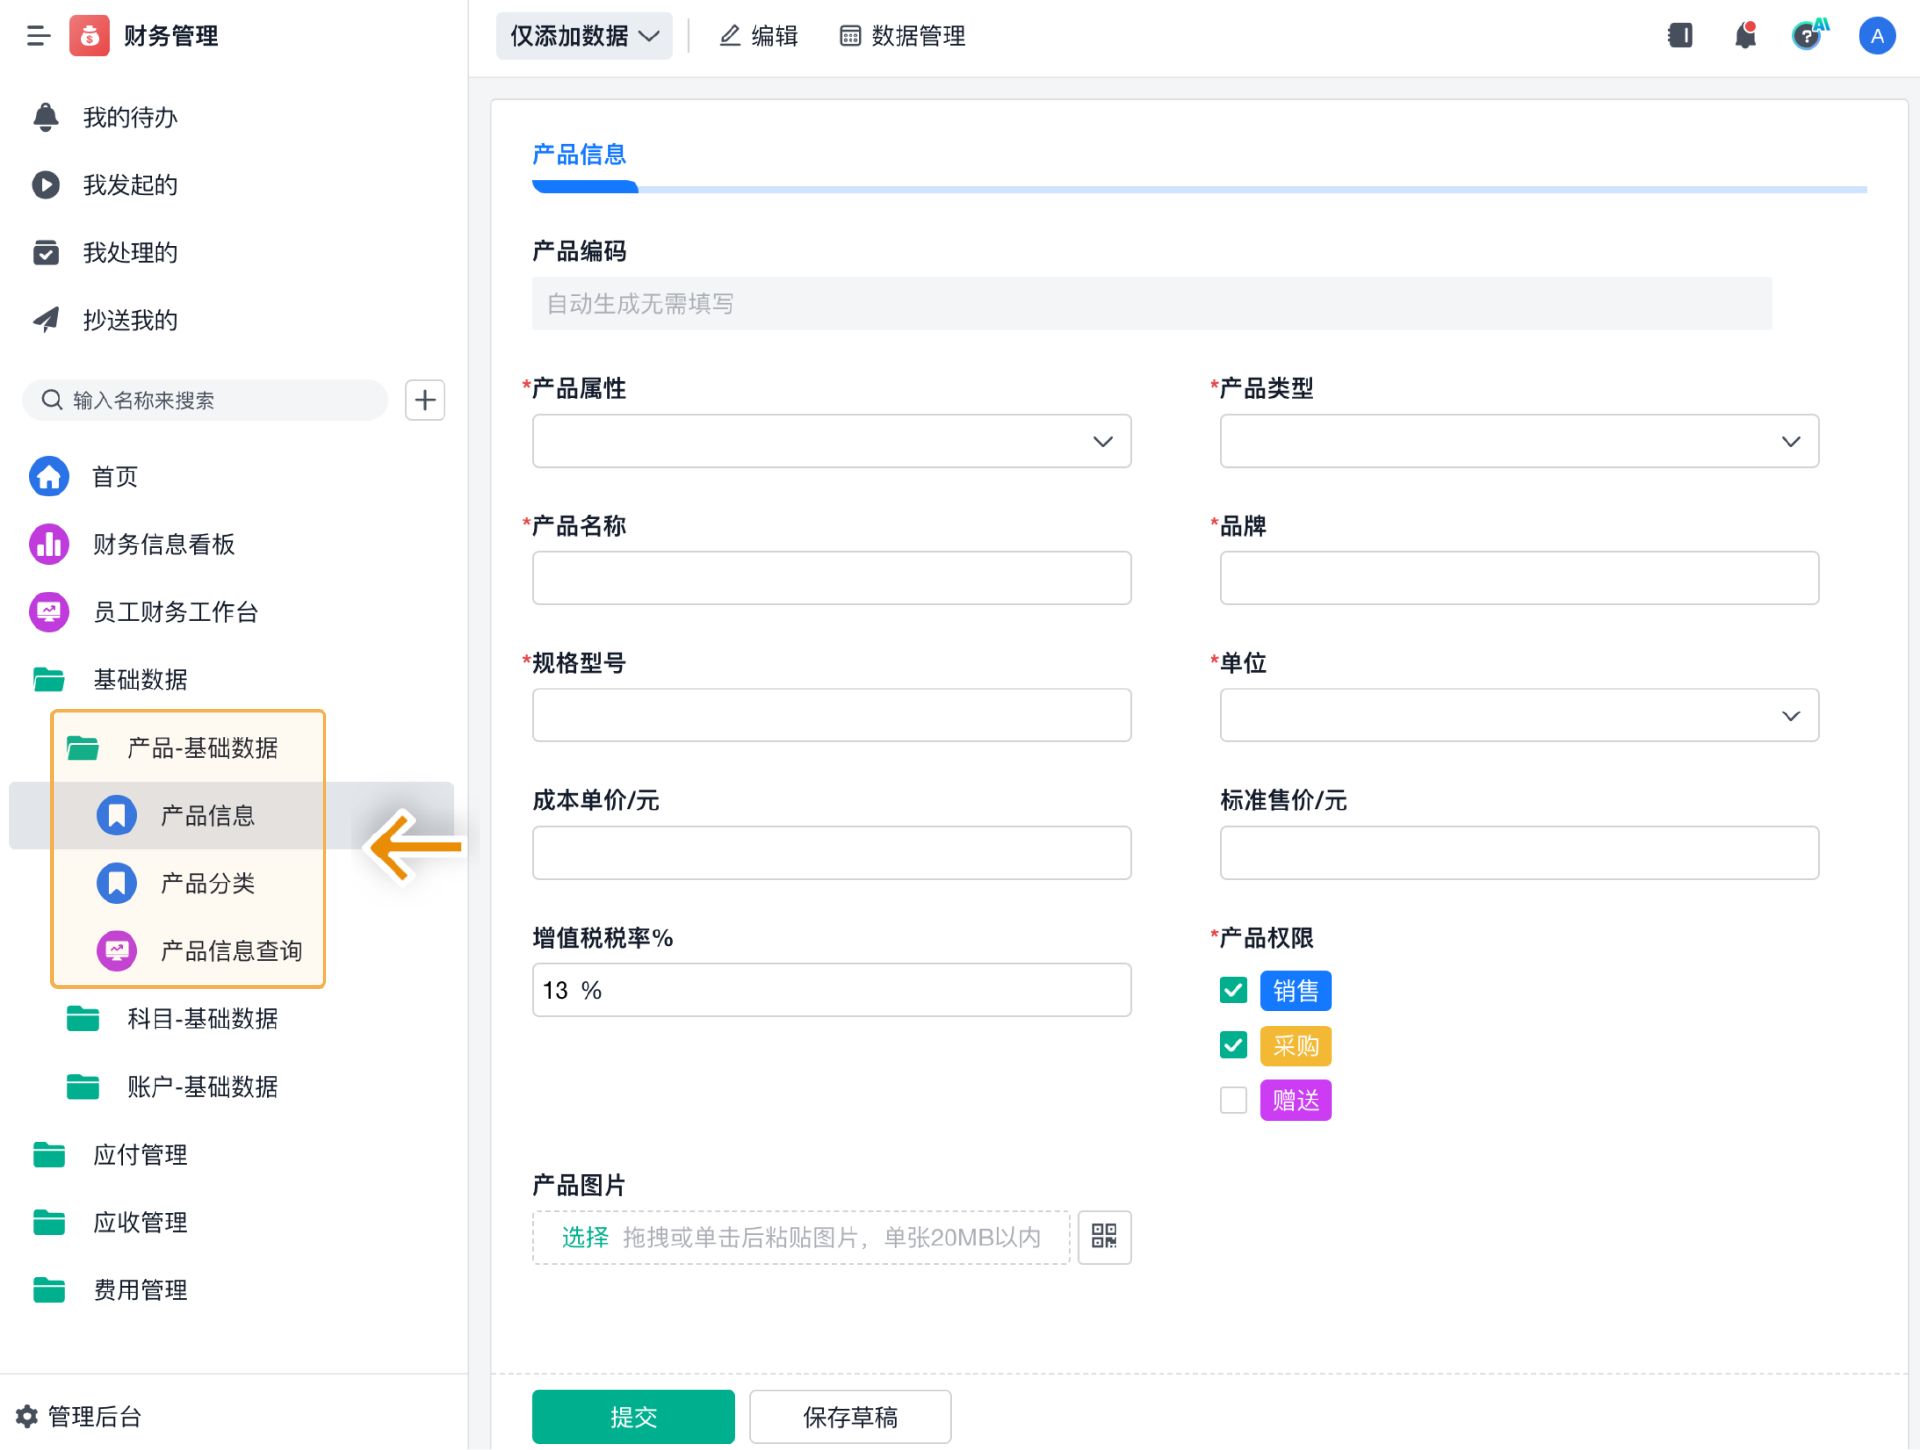Uncheck the 销售 permission checkbox
Image resolution: width=1920 pixels, height=1450 pixels.
coord(1233,990)
